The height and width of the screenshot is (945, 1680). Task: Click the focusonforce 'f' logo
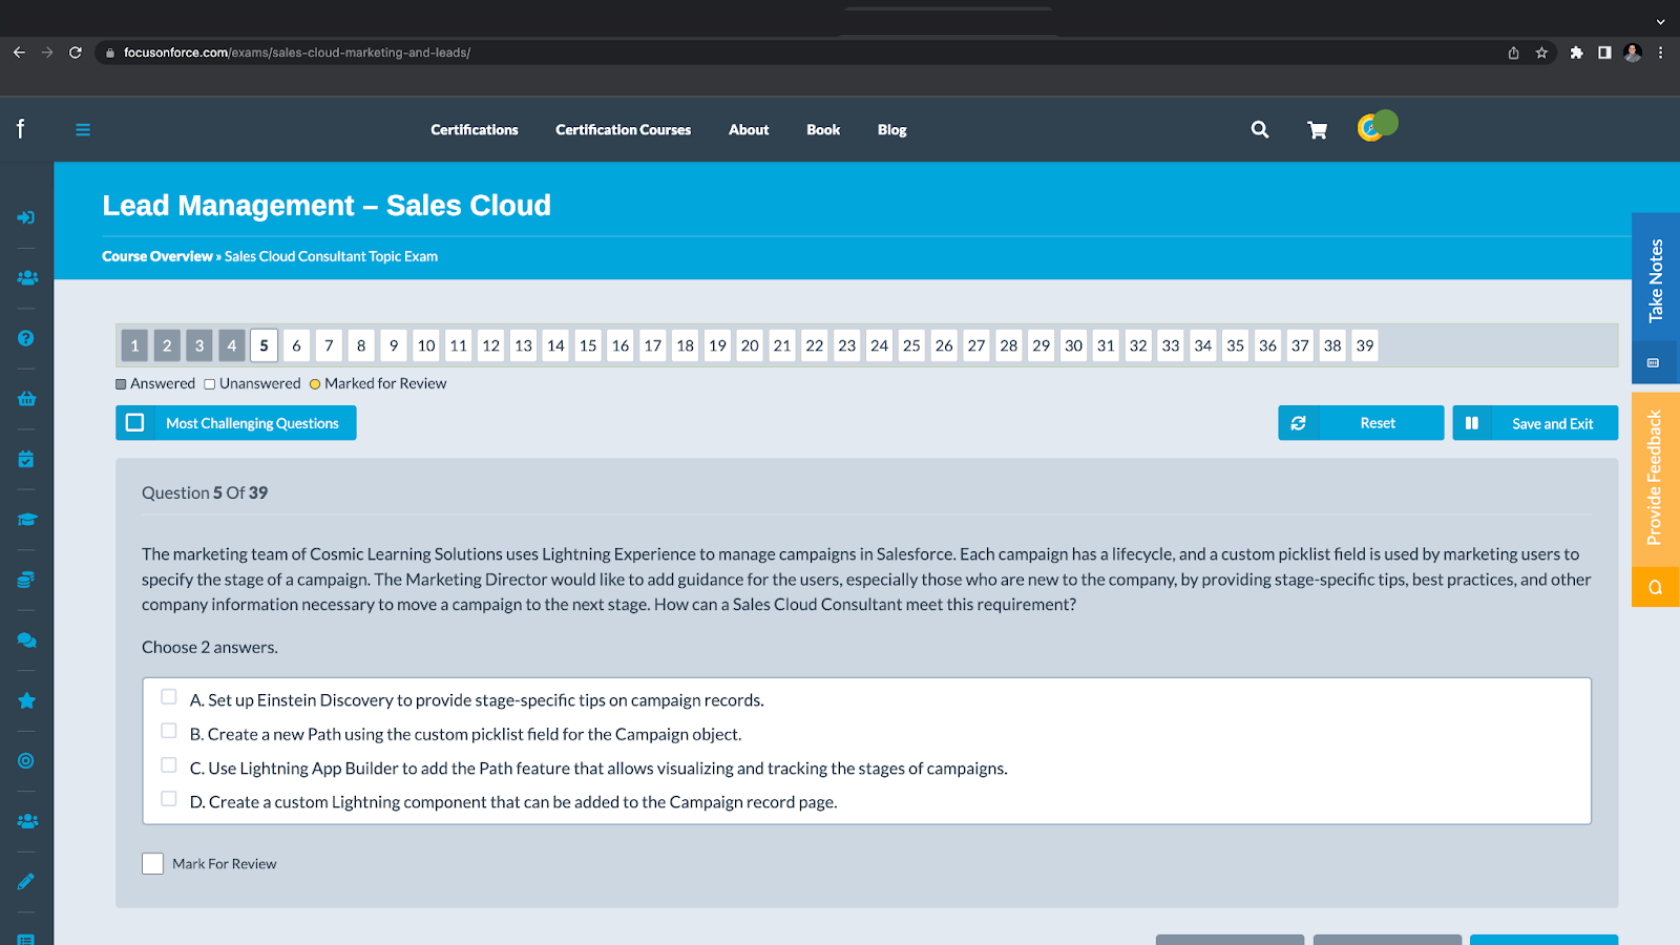pyautogui.click(x=20, y=129)
